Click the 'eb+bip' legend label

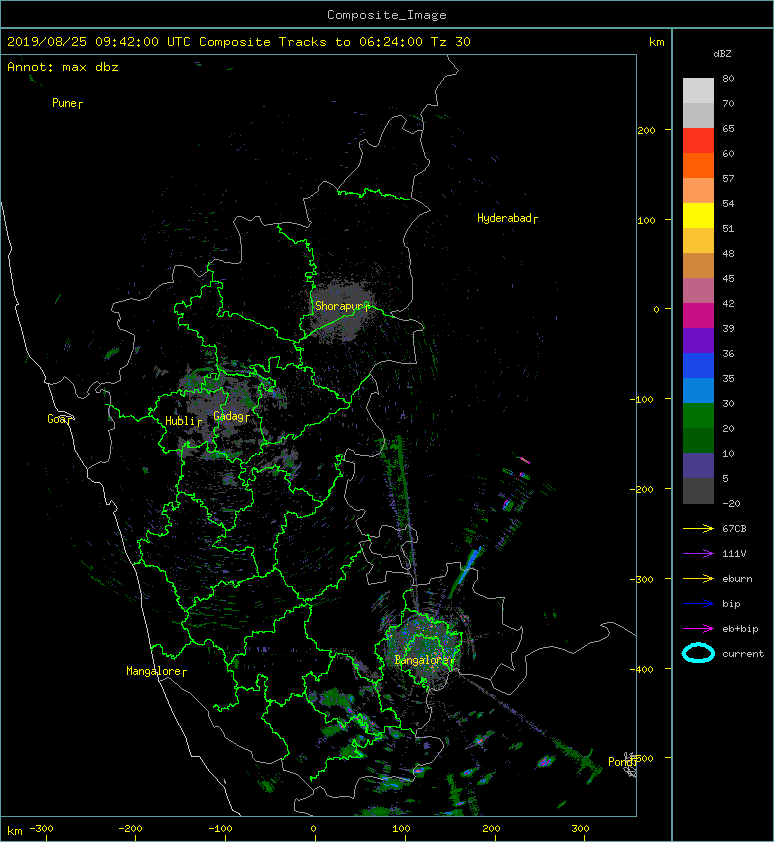click(x=740, y=629)
